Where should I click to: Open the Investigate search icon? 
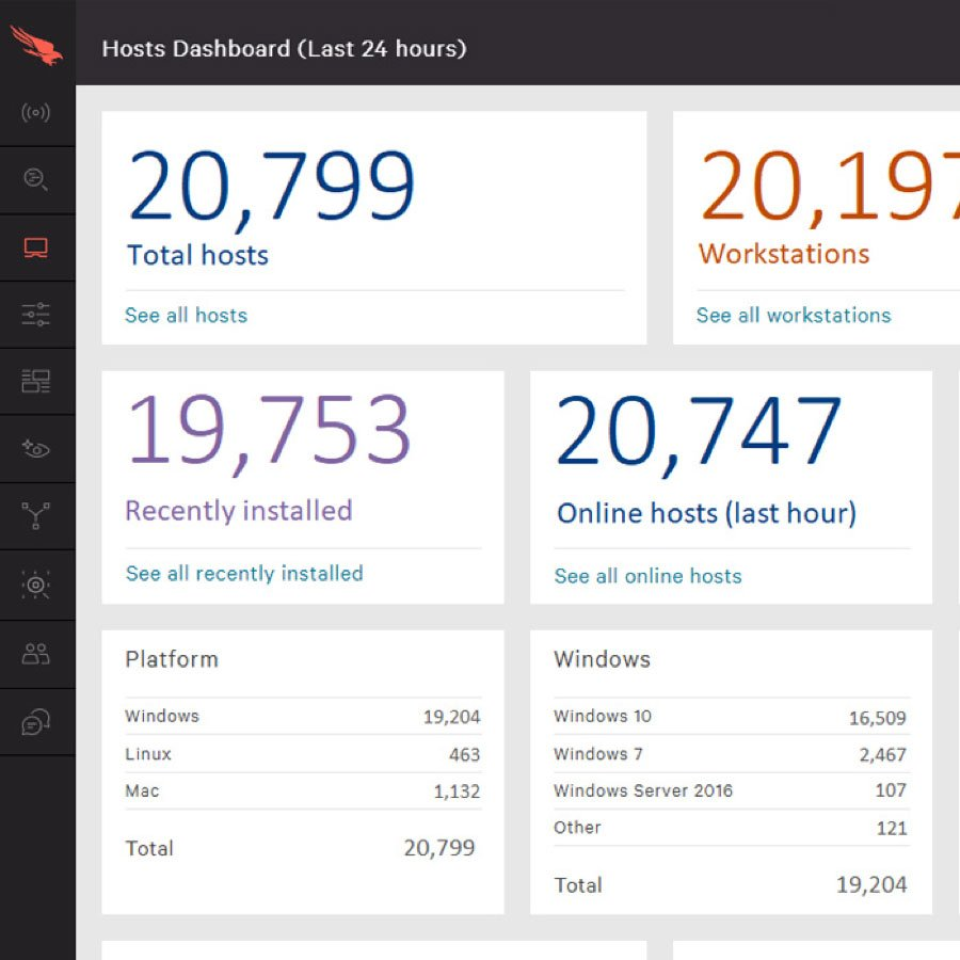[37, 180]
